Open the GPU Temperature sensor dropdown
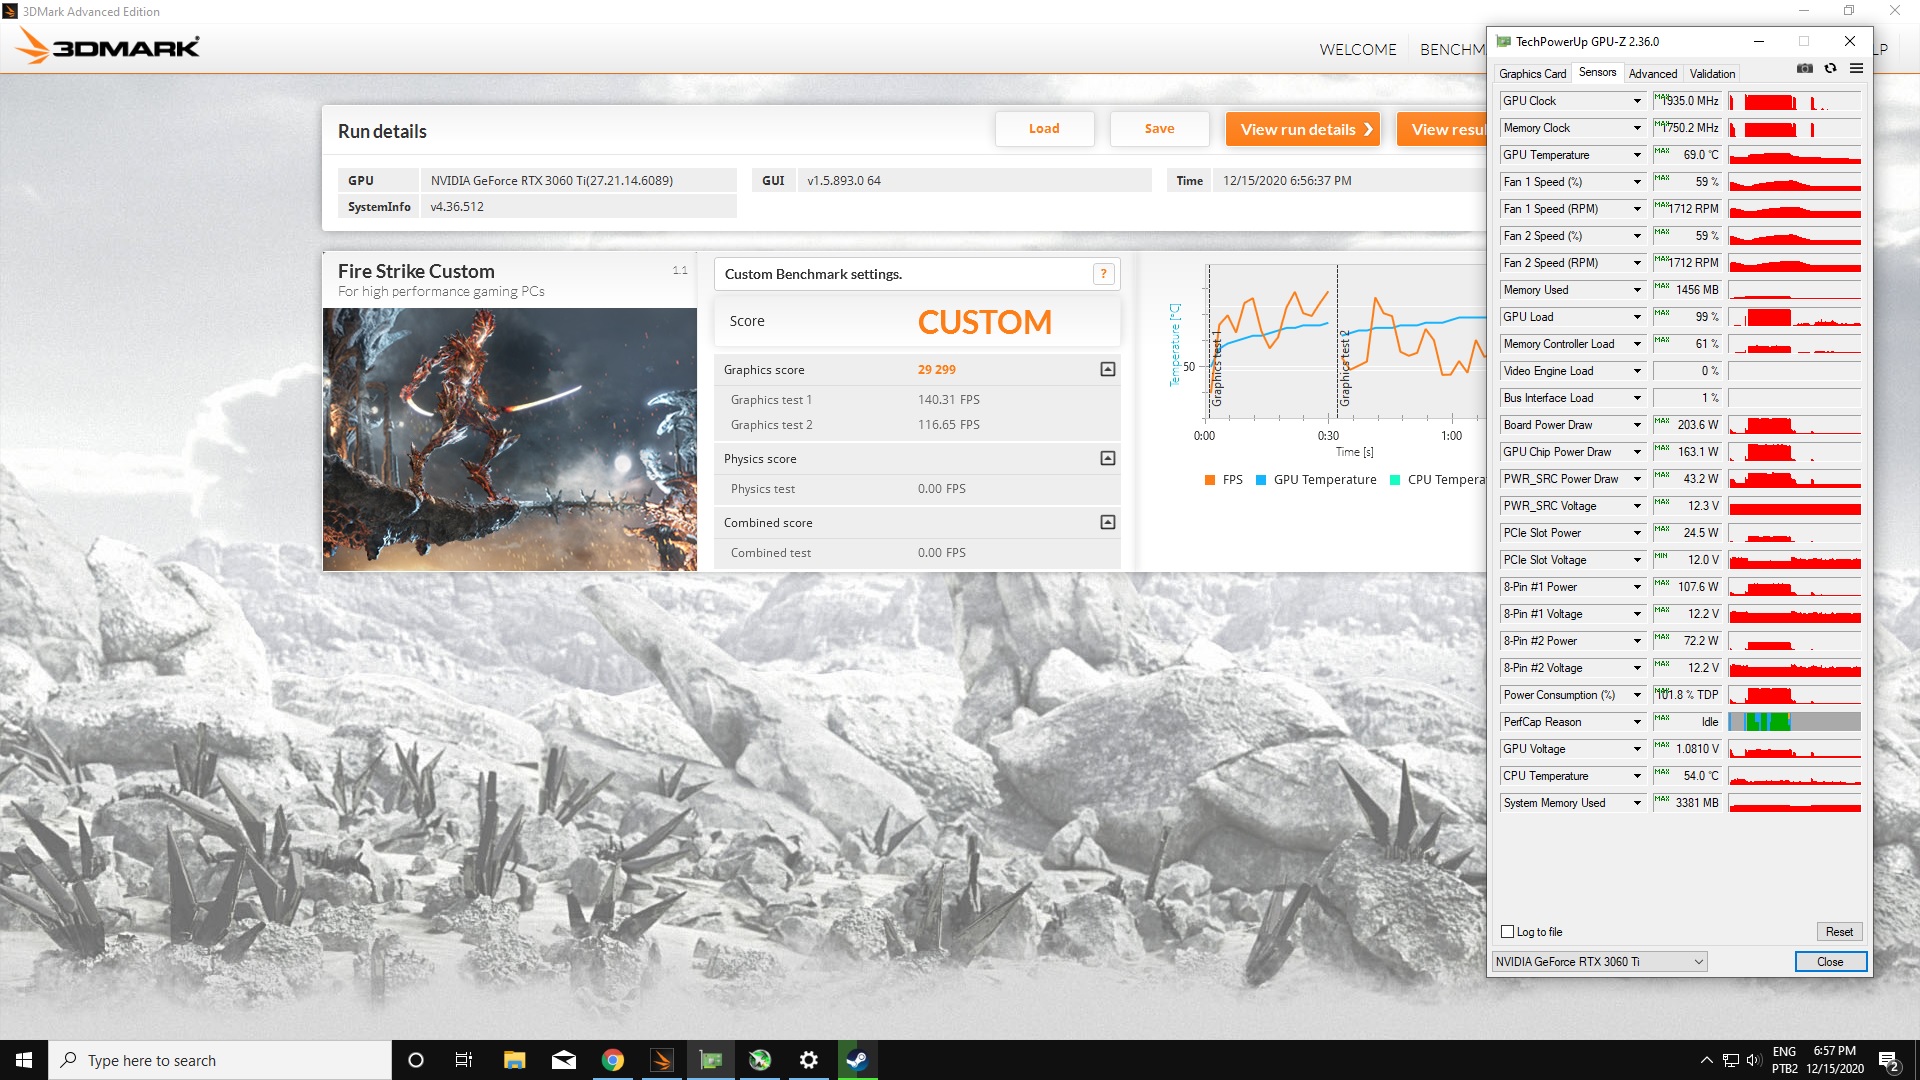 (x=1637, y=155)
